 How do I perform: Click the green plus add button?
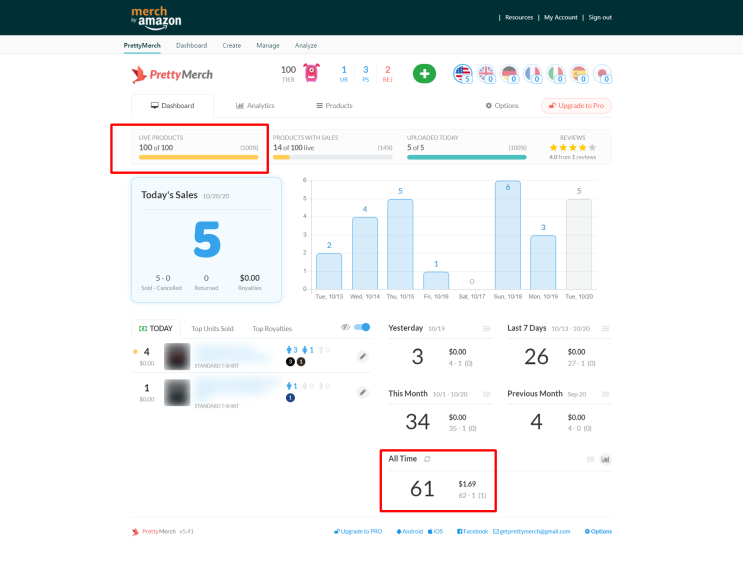coord(424,73)
